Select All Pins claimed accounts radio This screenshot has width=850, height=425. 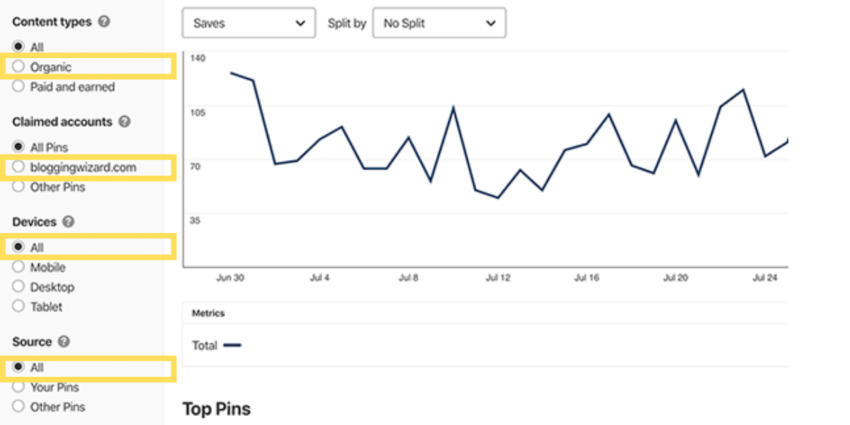pyautogui.click(x=18, y=147)
